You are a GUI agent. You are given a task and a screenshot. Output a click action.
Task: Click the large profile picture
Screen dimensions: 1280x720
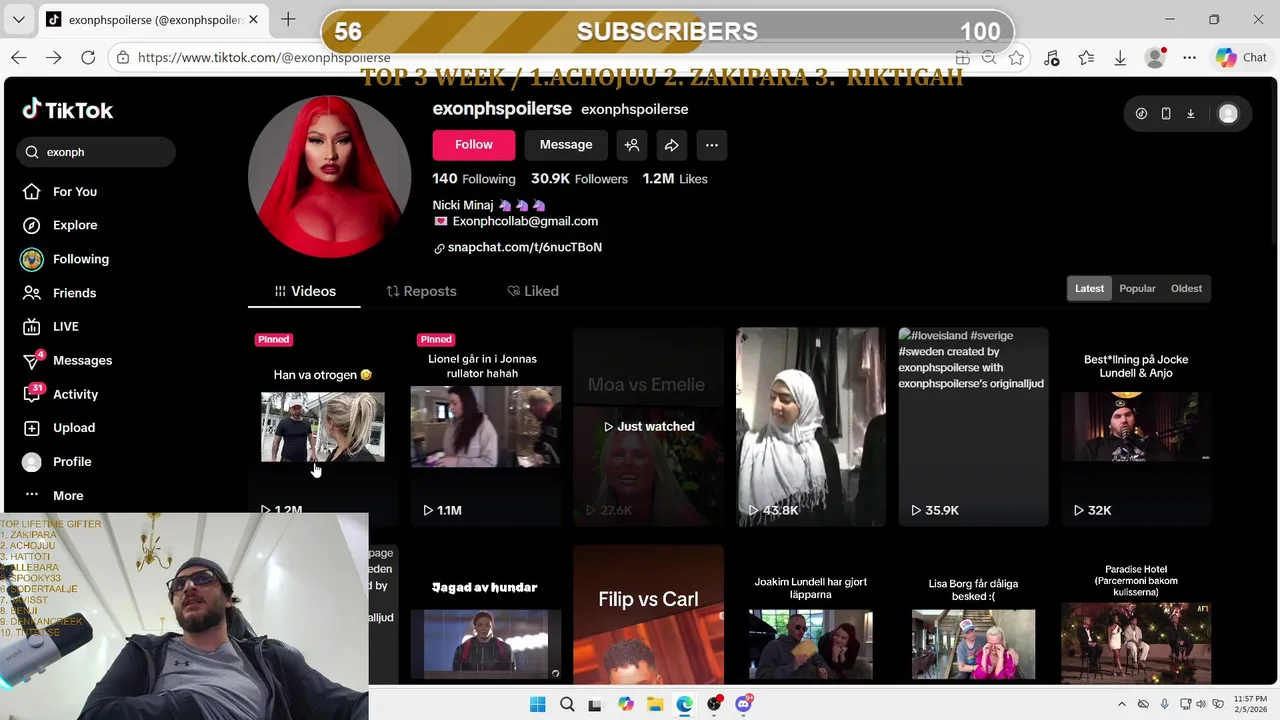click(329, 177)
